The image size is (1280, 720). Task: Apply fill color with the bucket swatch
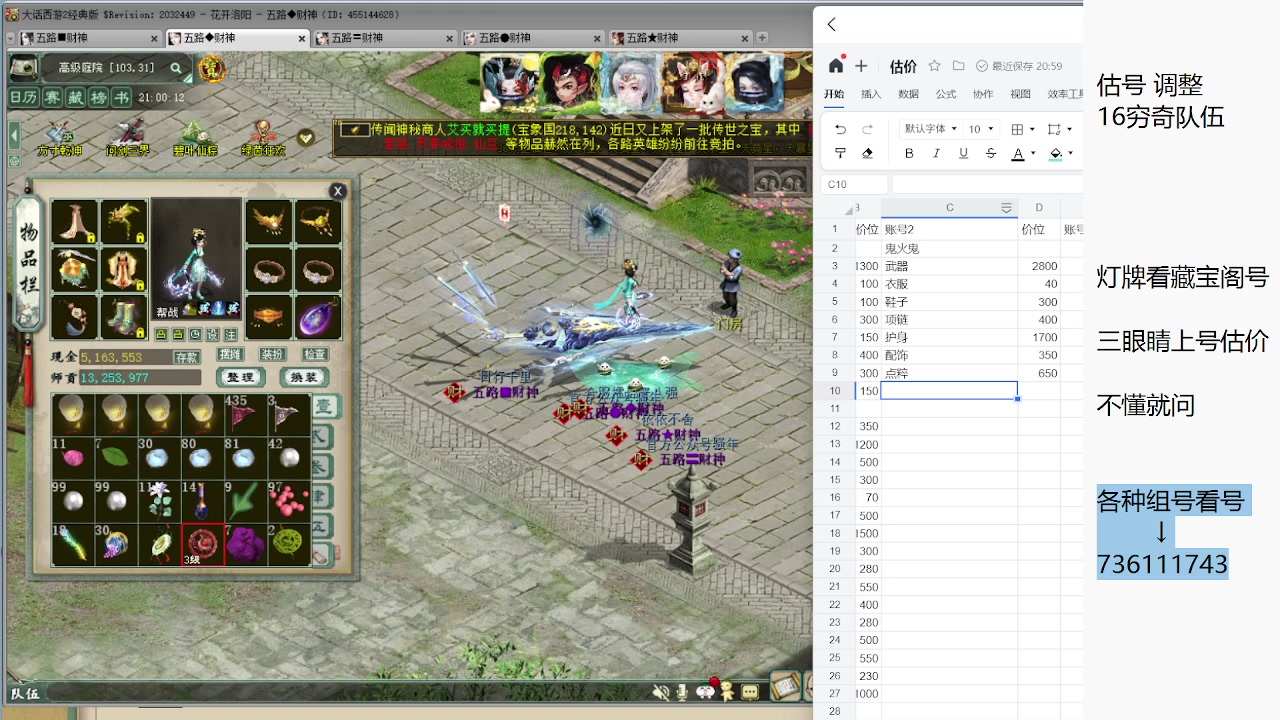1055,154
